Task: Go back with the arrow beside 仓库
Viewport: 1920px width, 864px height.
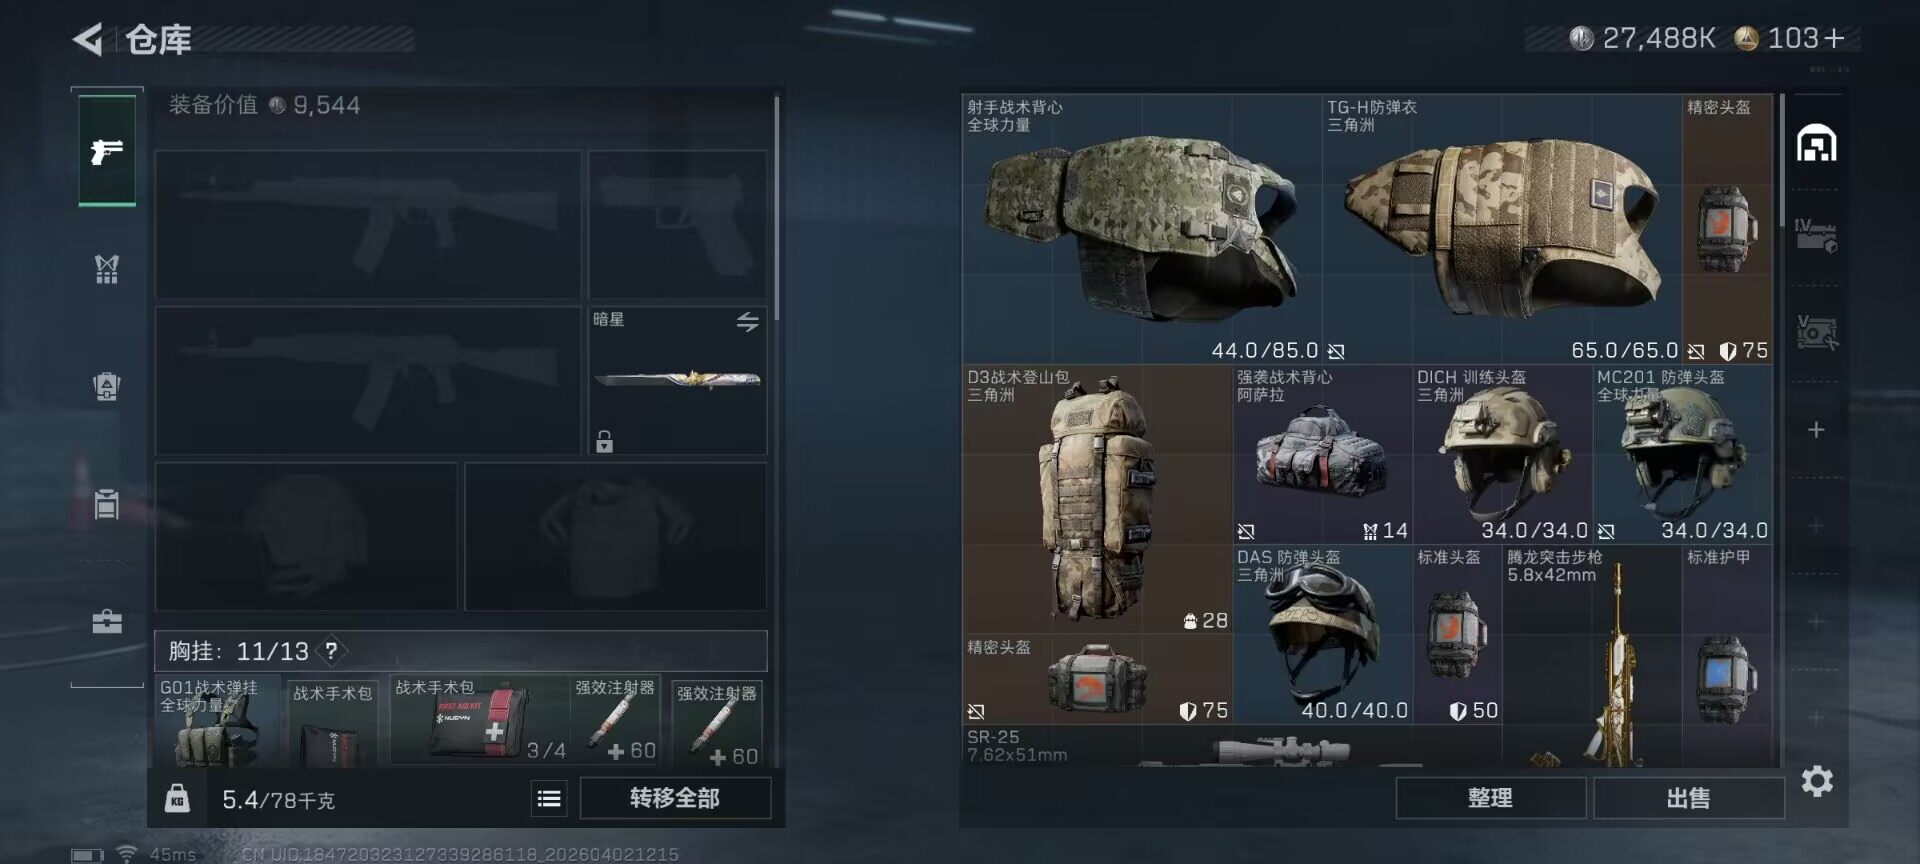Action: (88, 39)
